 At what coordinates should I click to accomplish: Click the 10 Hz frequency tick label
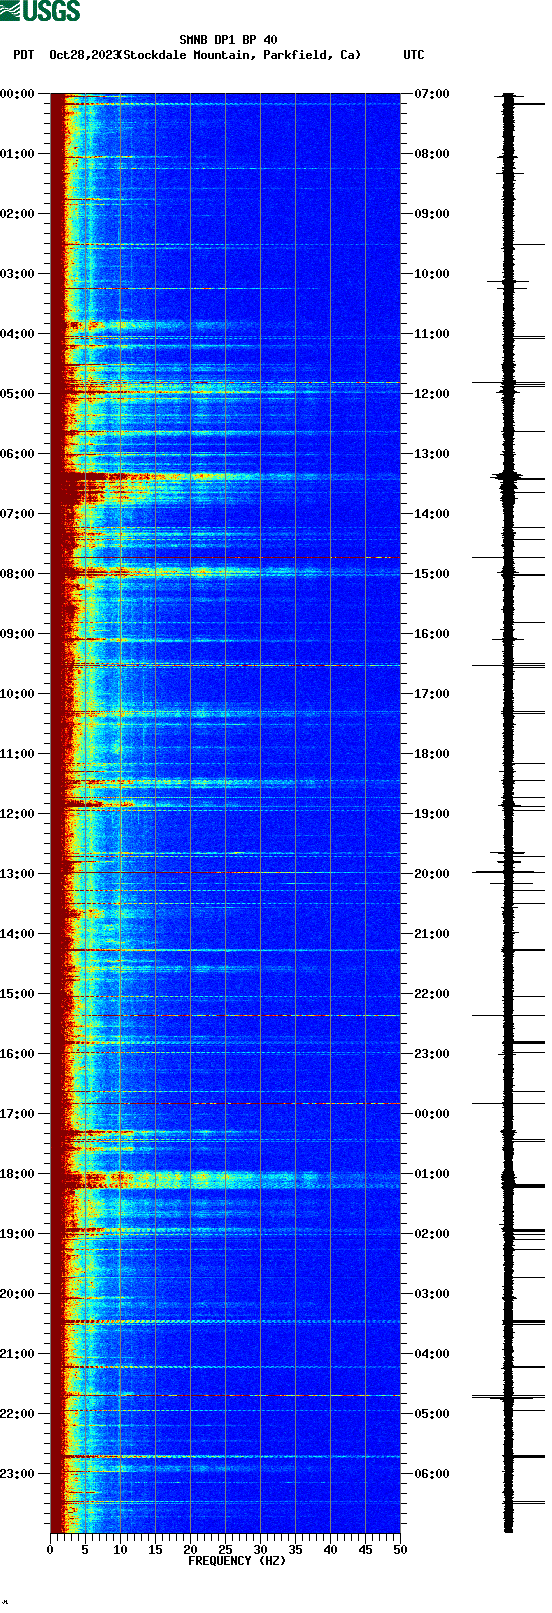click(x=120, y=1550)
